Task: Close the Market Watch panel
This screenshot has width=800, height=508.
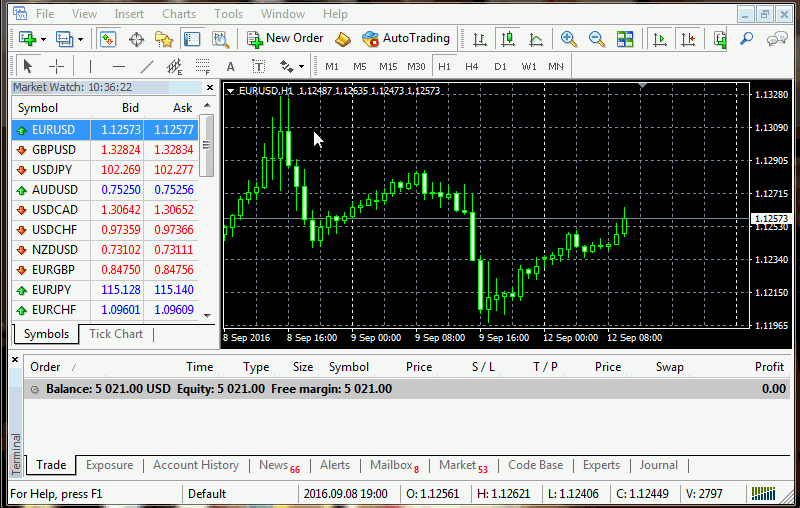Action: (210, 88)
